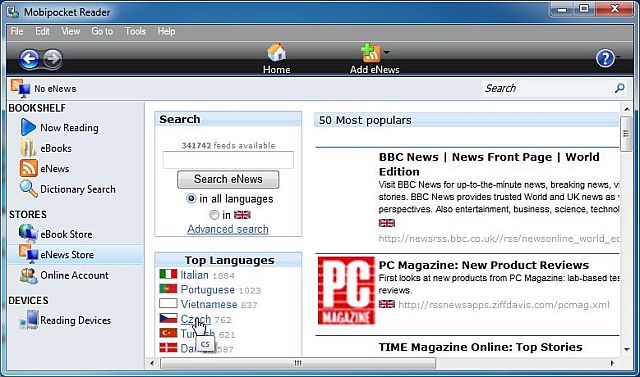Open the Home house icon
This screenshot has width=640, height=377.
[276, 53]
